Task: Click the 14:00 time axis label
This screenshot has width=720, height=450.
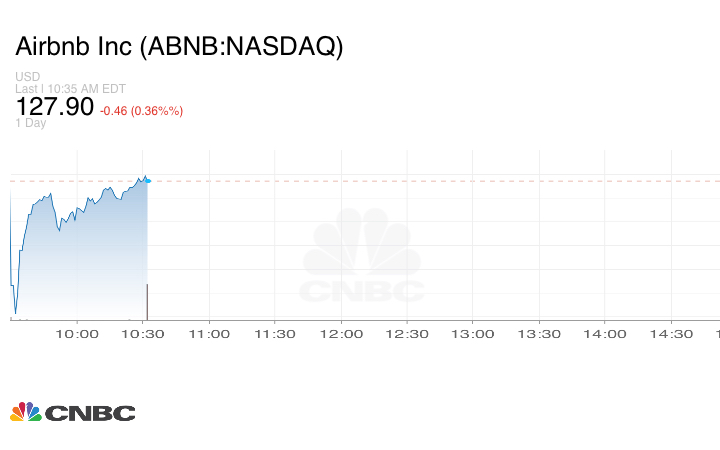Action: [605, 334]
